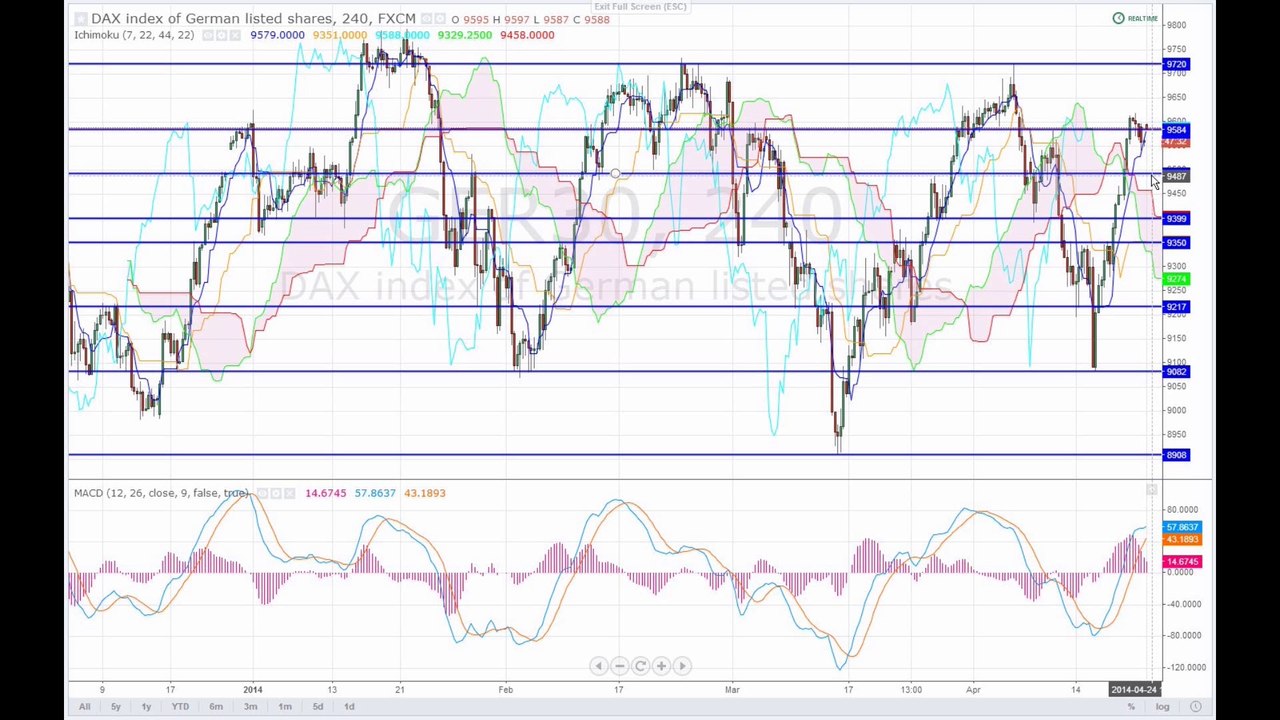Click the MACD (12, 26, close, 9) legend label
1280x720 pixels.
pos(162,493)
